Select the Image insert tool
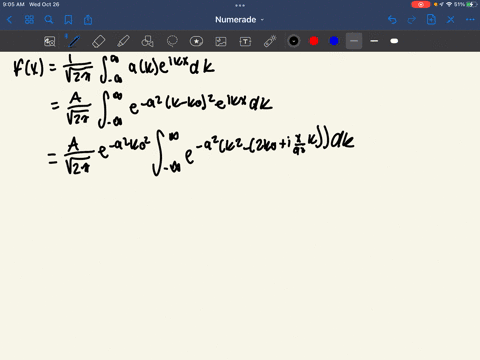The image size is (480, 360). point(221,41)
